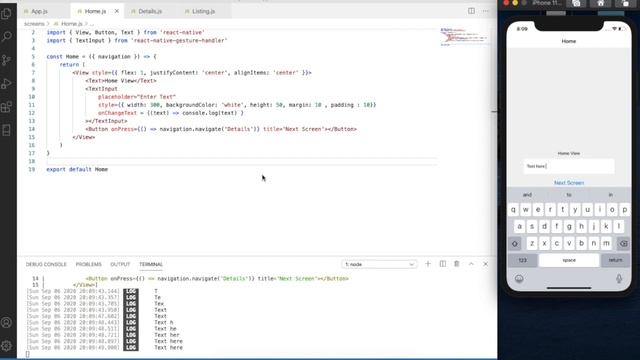This screenshot has width=640, height=360.
Task: Open the OUTPUT panel tab
Action: 120,264
